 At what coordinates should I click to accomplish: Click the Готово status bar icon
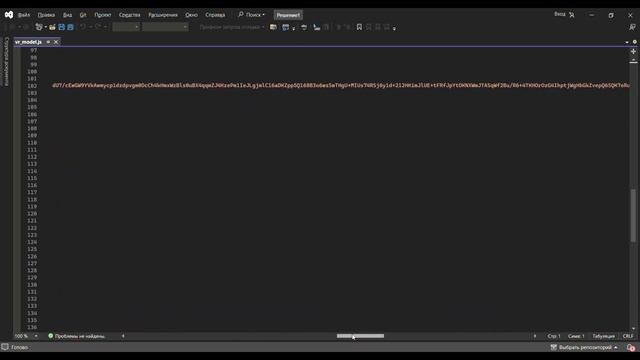click(5, 347)
